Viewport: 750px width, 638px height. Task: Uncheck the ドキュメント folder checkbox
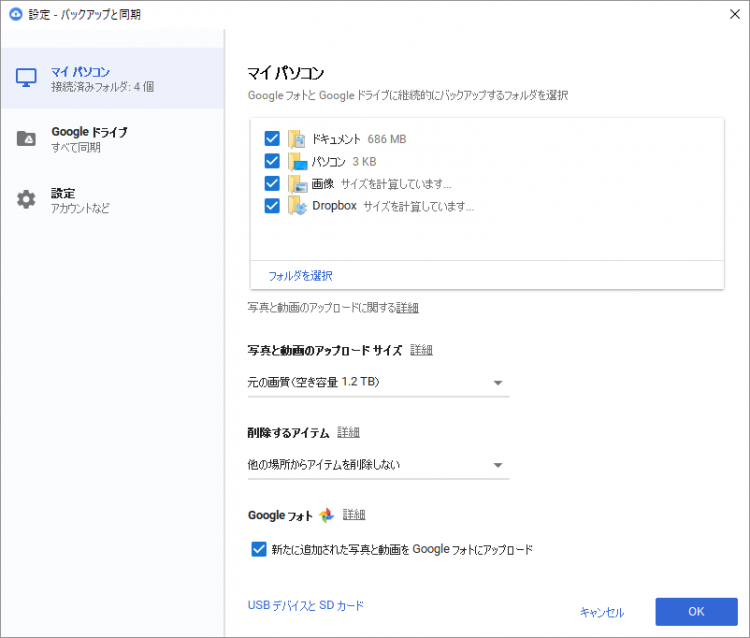coord(272,139)
